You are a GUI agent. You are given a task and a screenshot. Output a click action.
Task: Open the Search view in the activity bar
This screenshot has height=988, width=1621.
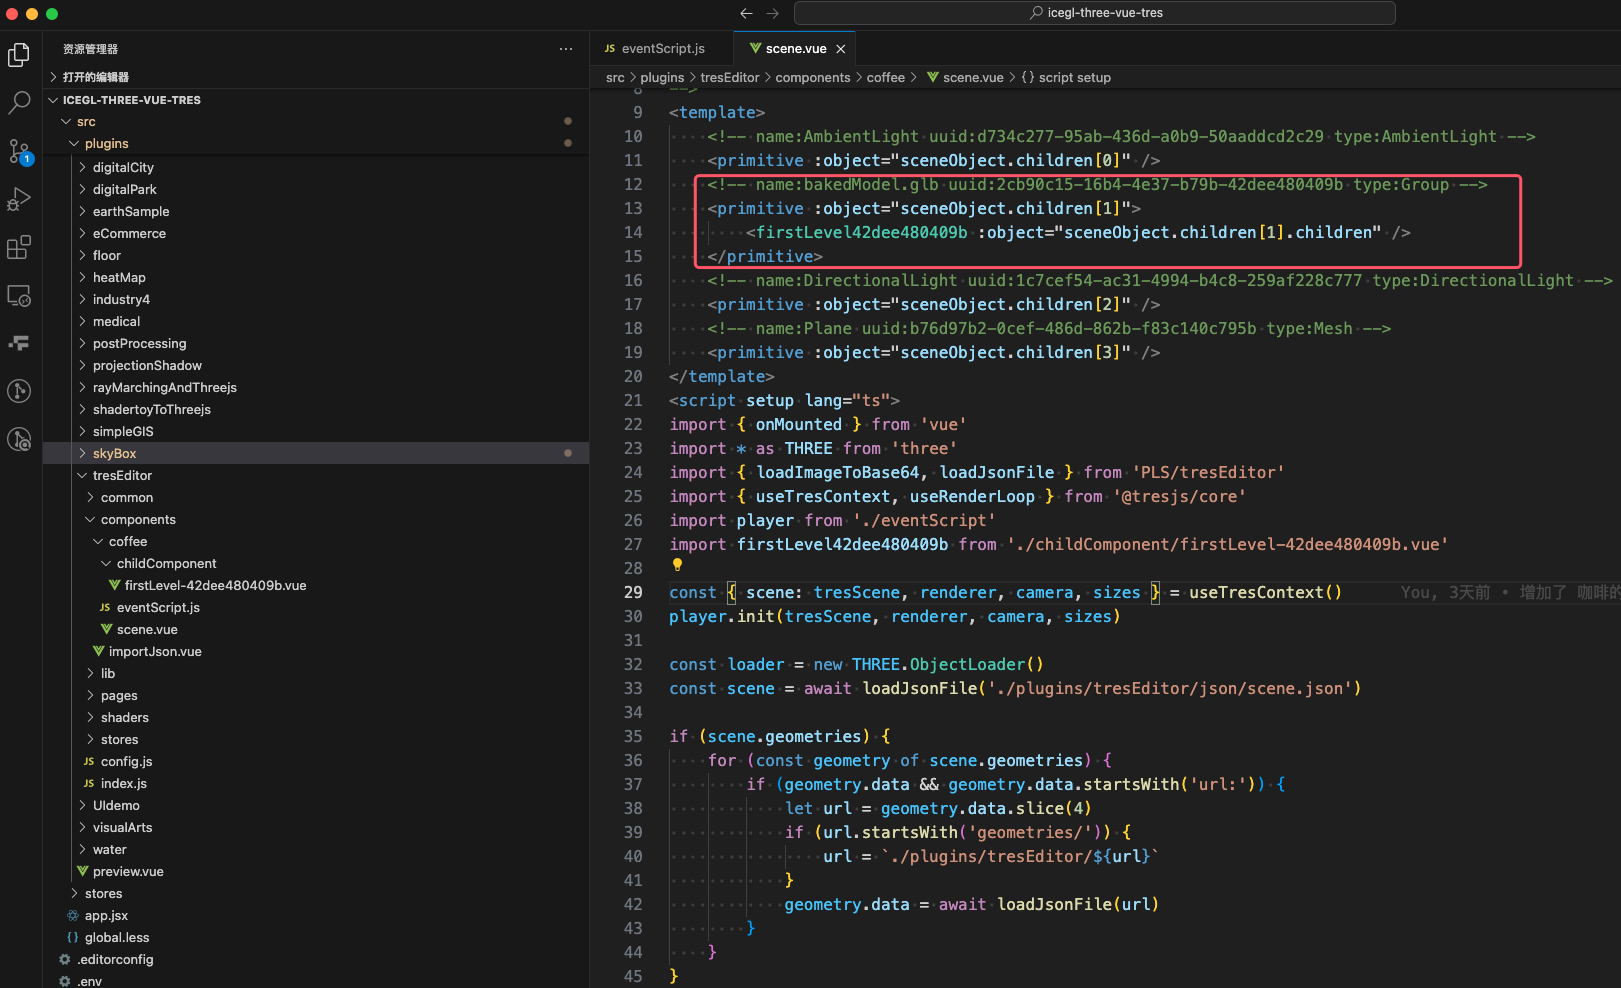(x=19, y=102)
